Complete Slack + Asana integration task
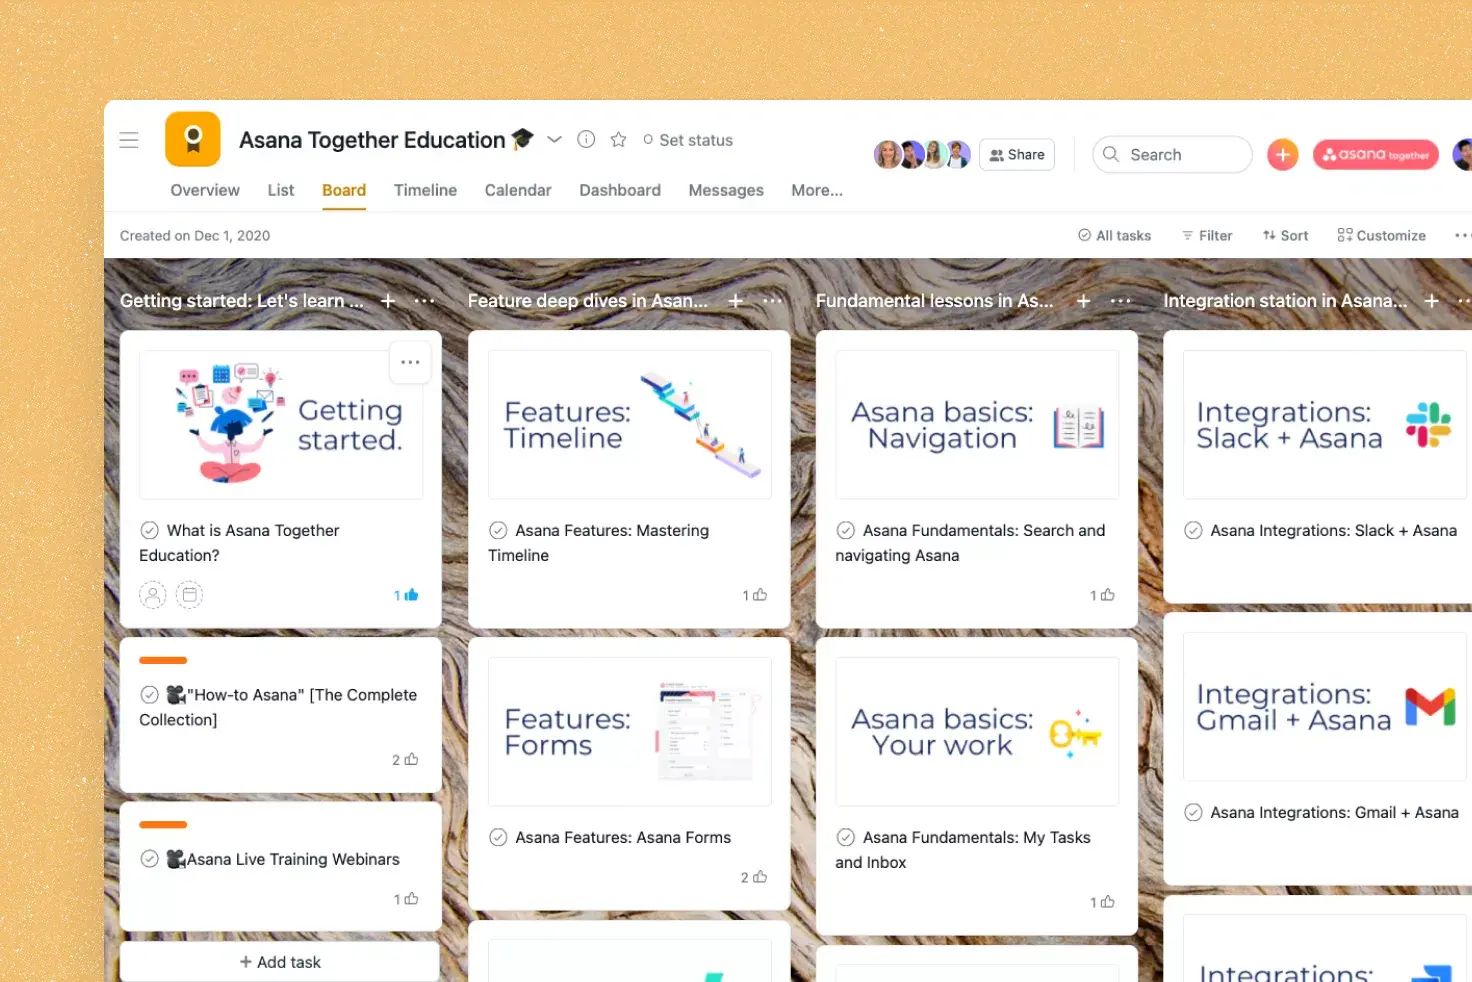This screenshot has width=1472, height=982. 1193,530
